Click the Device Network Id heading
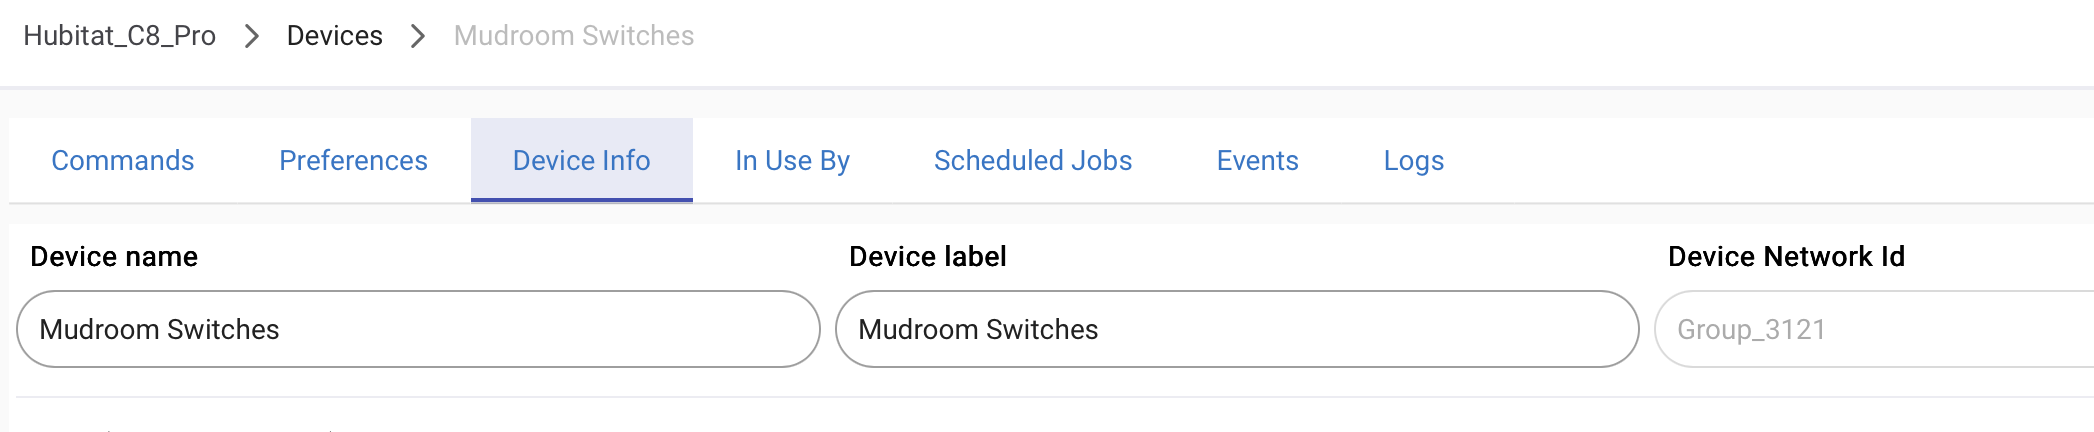The height and width of the screenshot is (432, 2094). [1786, 257]
